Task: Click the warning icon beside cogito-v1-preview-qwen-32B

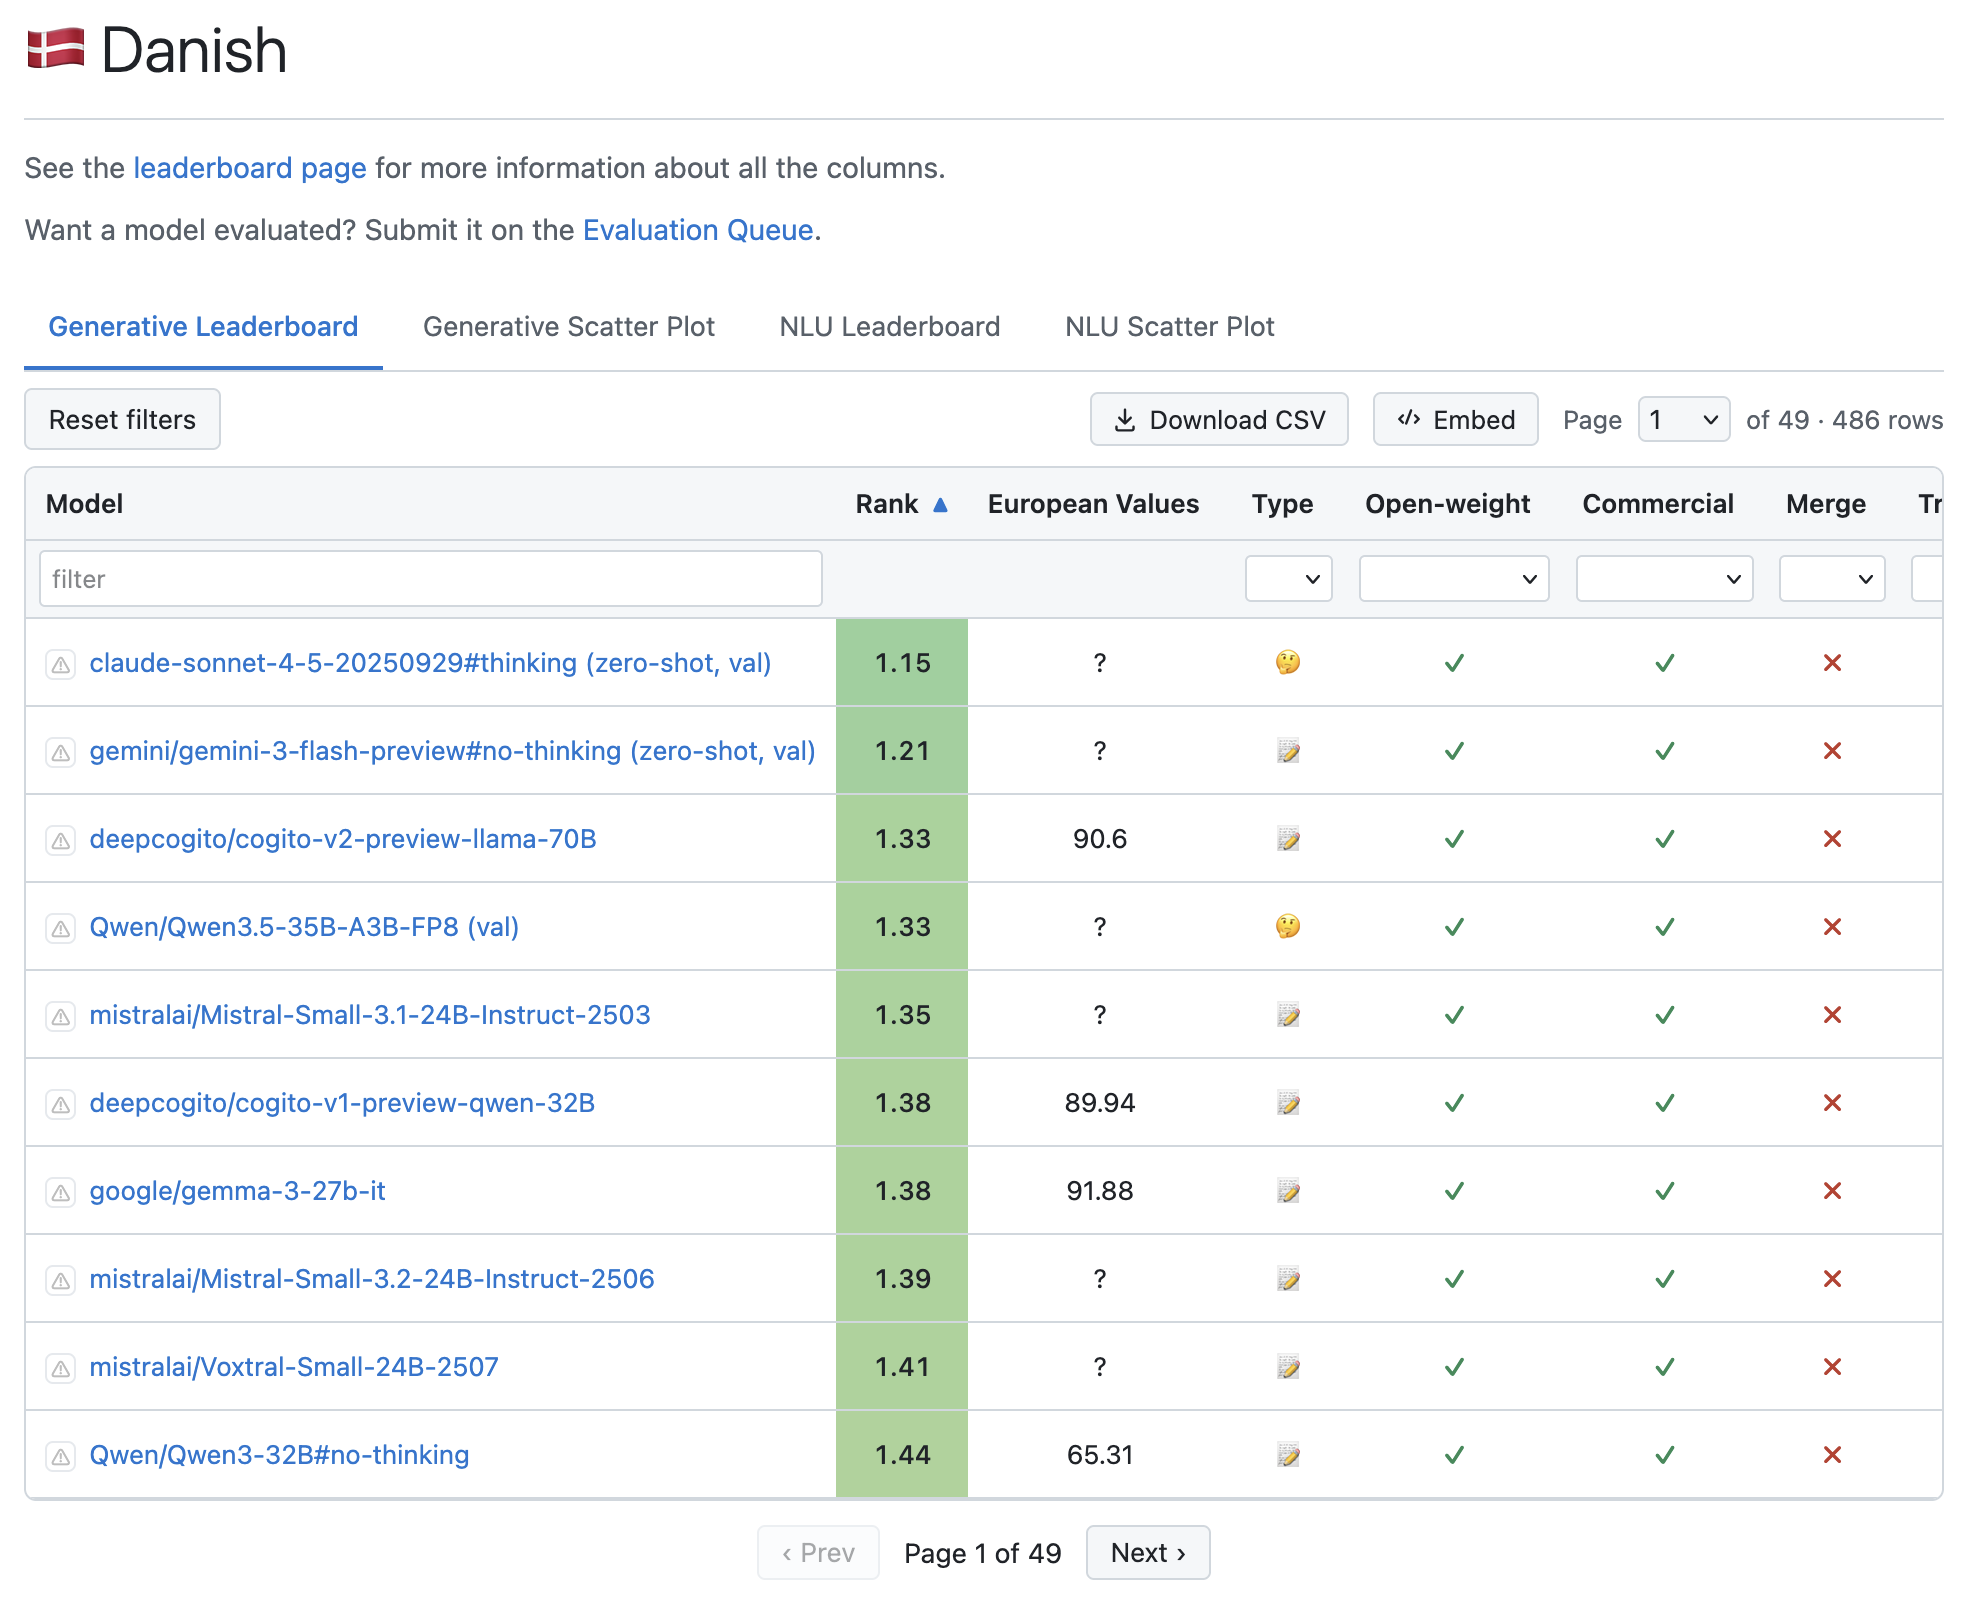Action: [61, 1104]
